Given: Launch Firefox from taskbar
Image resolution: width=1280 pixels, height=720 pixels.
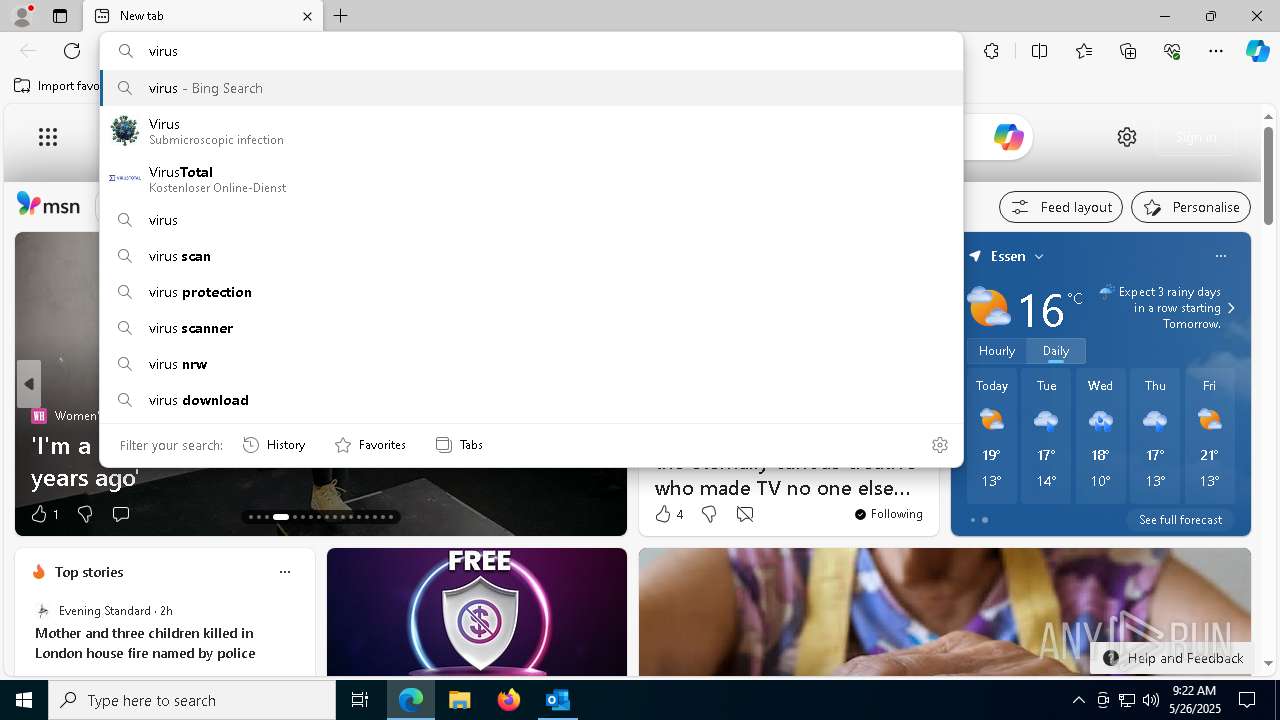Looking at the screenshot, I should point(509,700).
